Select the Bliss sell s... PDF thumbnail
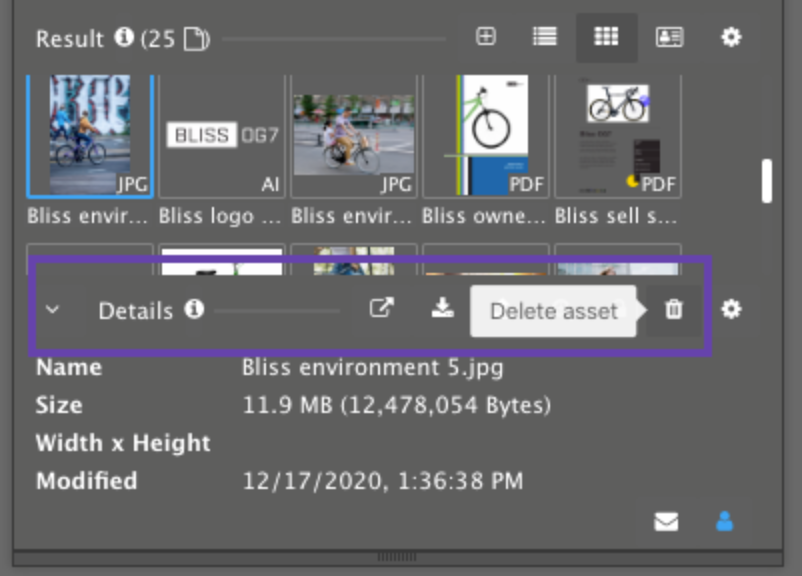 click(x=618, y=136)
